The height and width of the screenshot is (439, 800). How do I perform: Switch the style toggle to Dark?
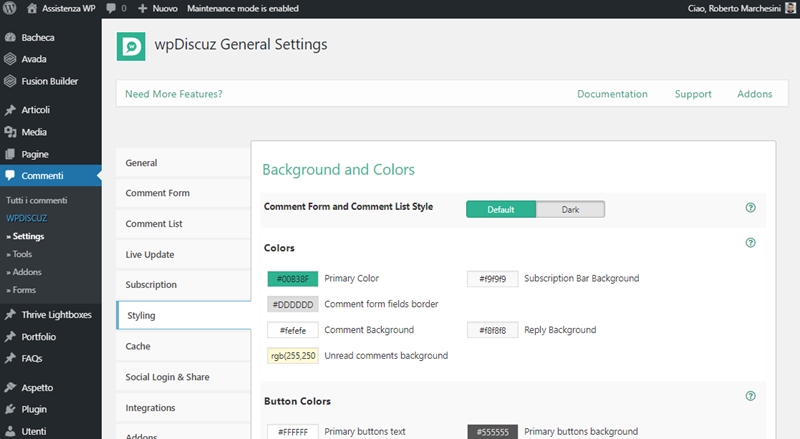(x=570, y=209)
